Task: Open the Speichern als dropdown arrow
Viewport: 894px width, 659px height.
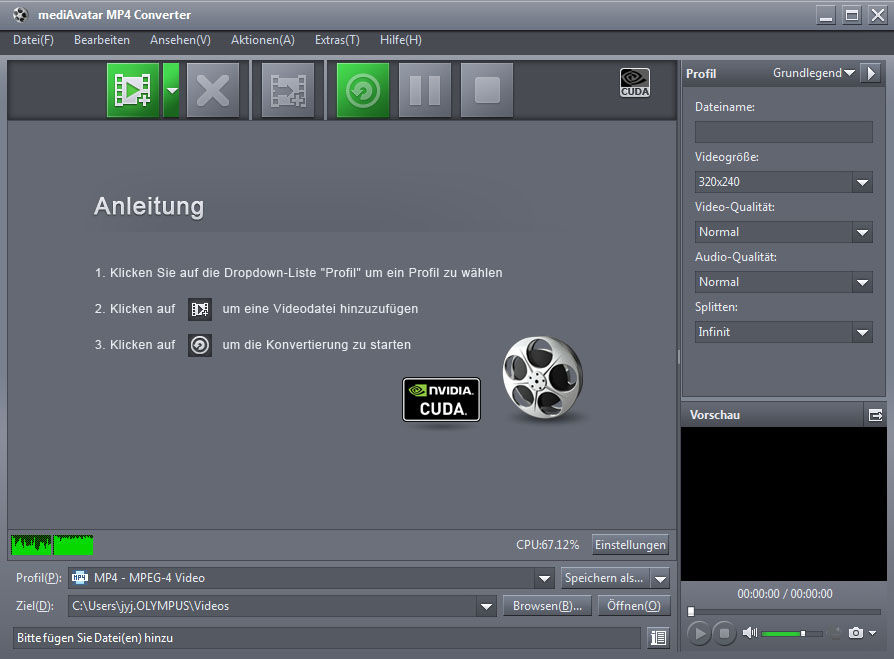Action: click(660, 579)
